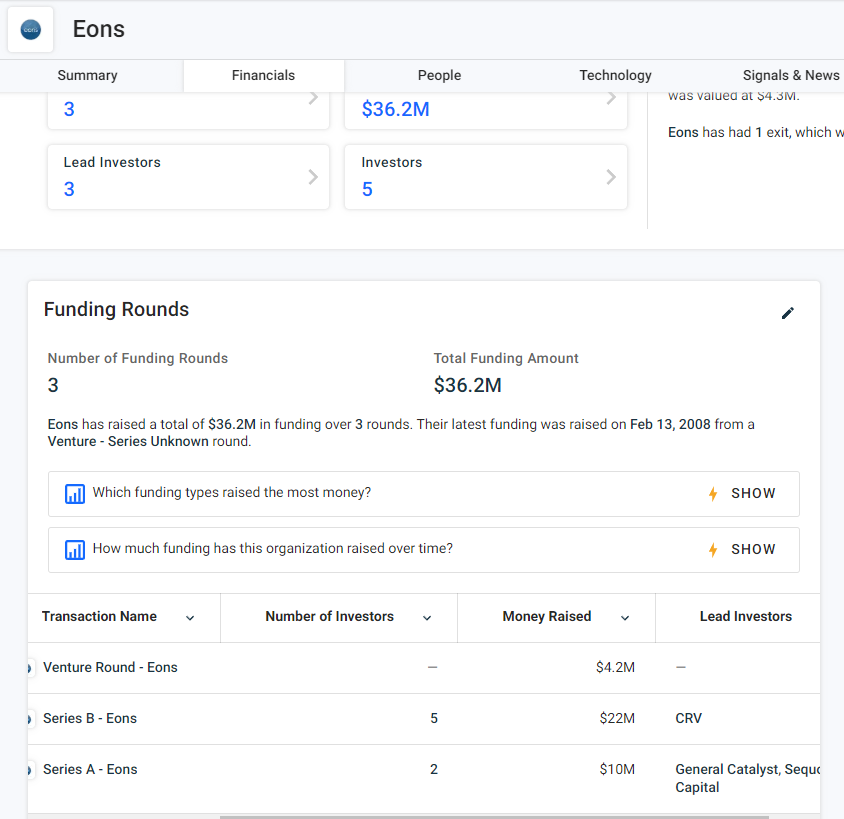This screenshot has width=844, height=819.
Task: Click the horizontal scrollbar below the funding table
Action: pos(494,817)
